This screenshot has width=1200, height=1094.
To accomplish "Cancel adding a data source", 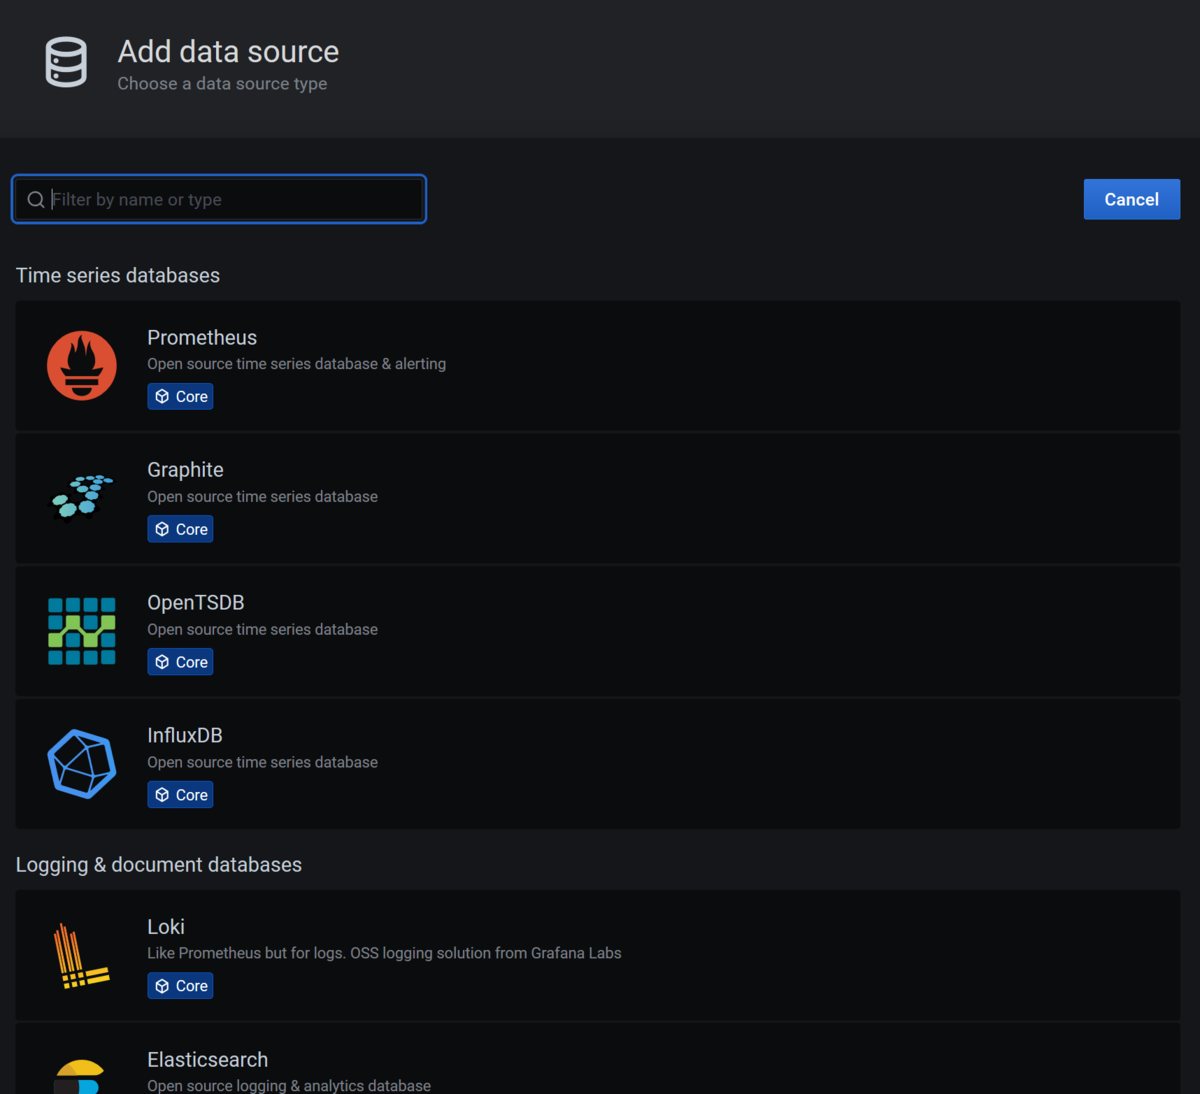I will pyautogui.click(x=1132, y=199).
